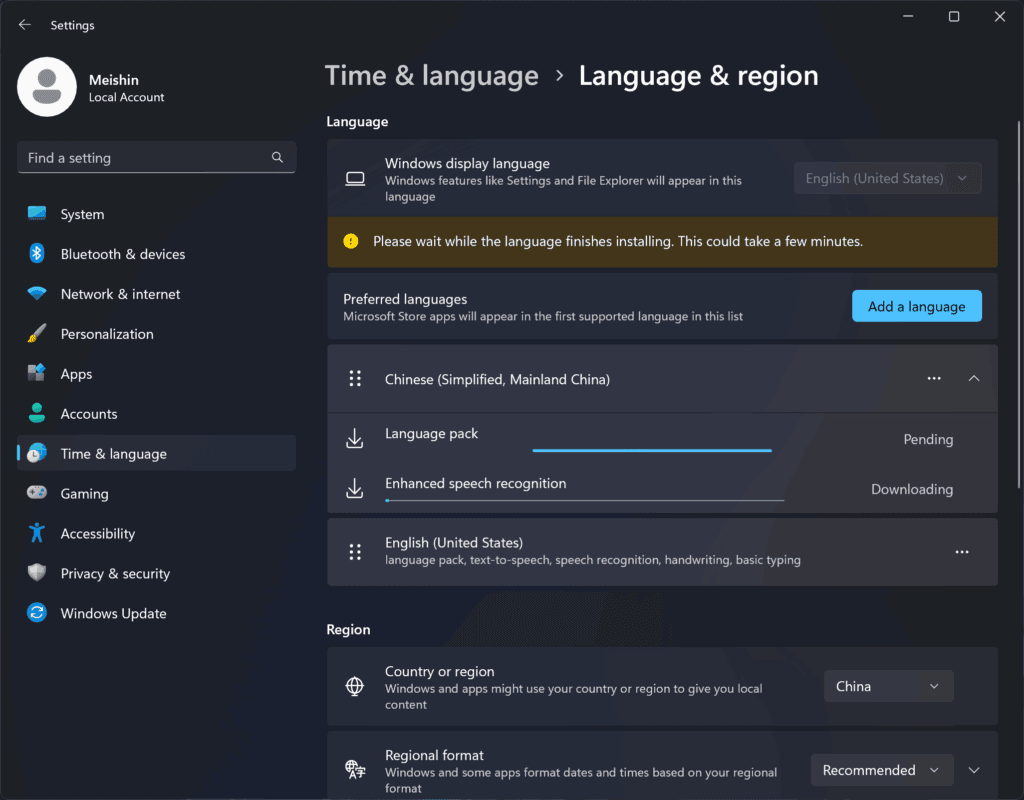Click the Language pack progress bar
Screen dimensions: 1024x800
tap(652, 450)
